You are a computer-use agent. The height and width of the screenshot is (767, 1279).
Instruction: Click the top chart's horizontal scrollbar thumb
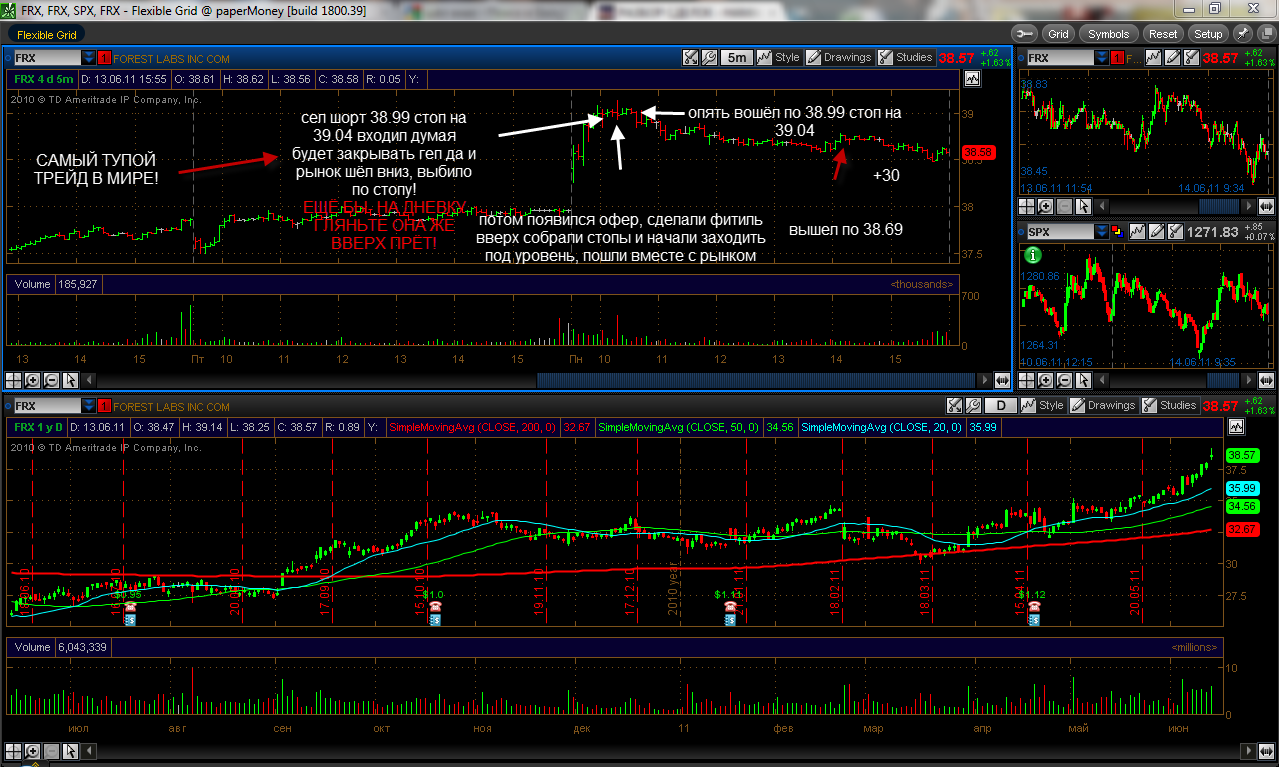click(x=757, y=380)
